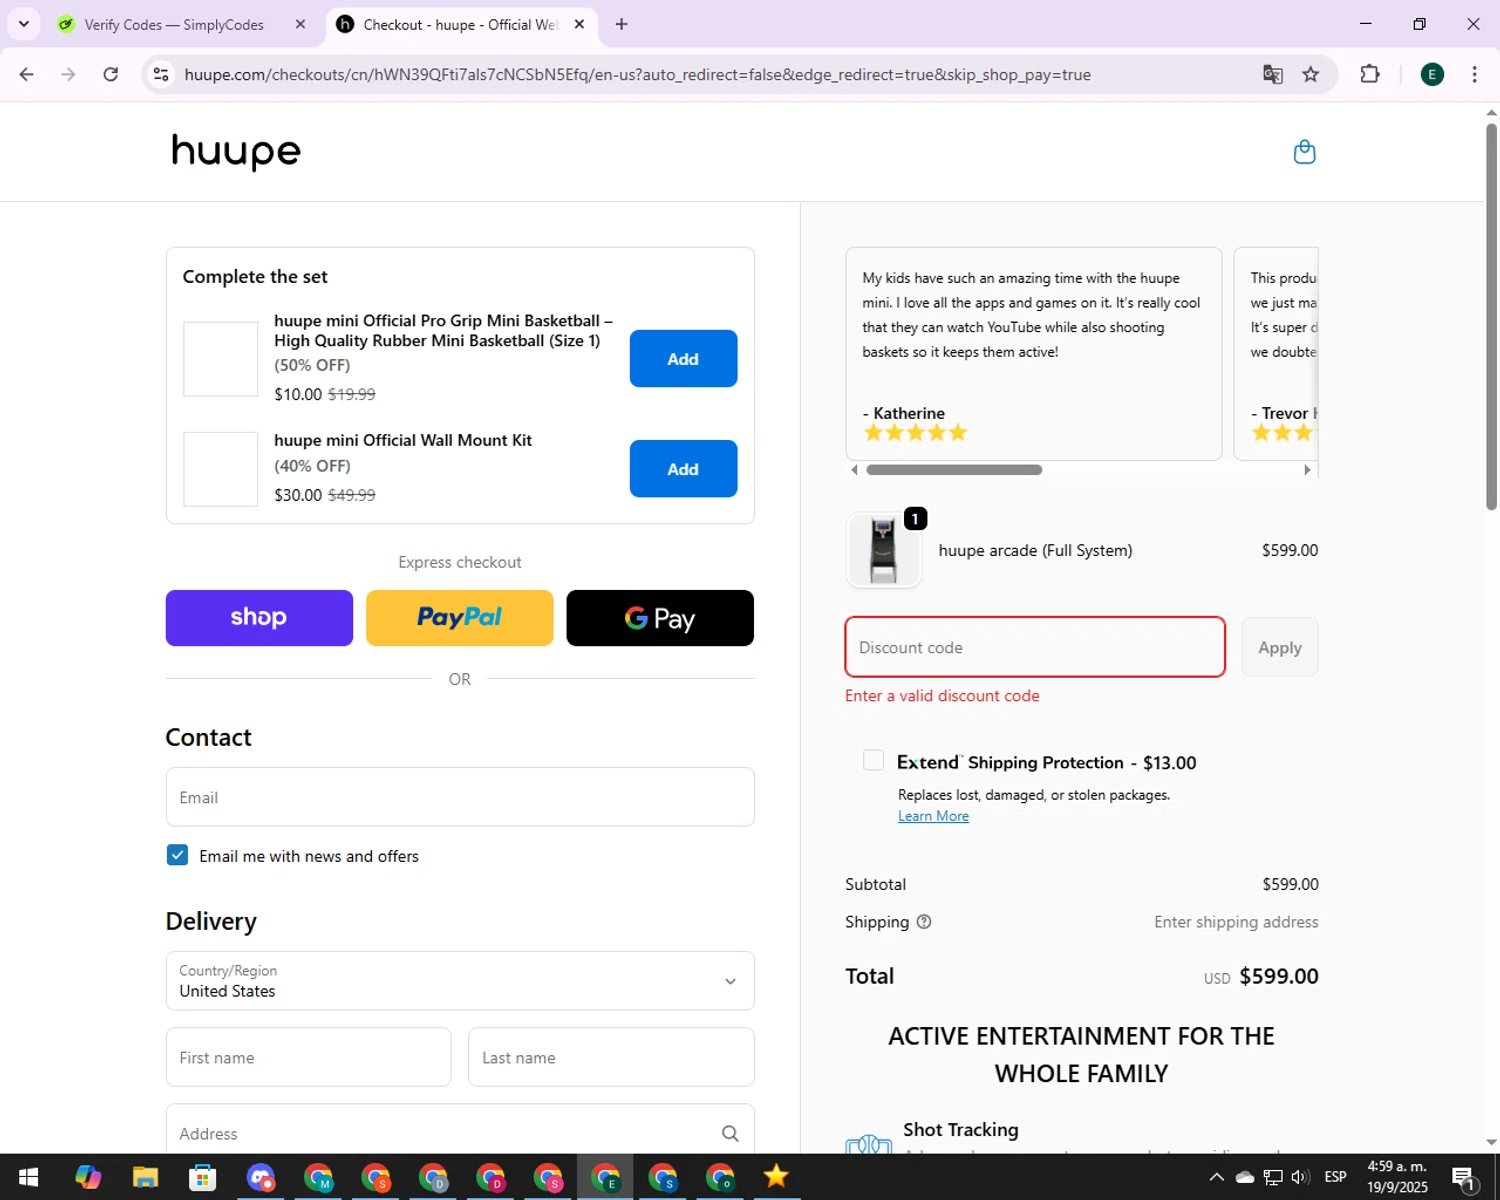Open the Extend Learn More link
The width and height of the screenshot is (1500, 1200).
point(933,816)
